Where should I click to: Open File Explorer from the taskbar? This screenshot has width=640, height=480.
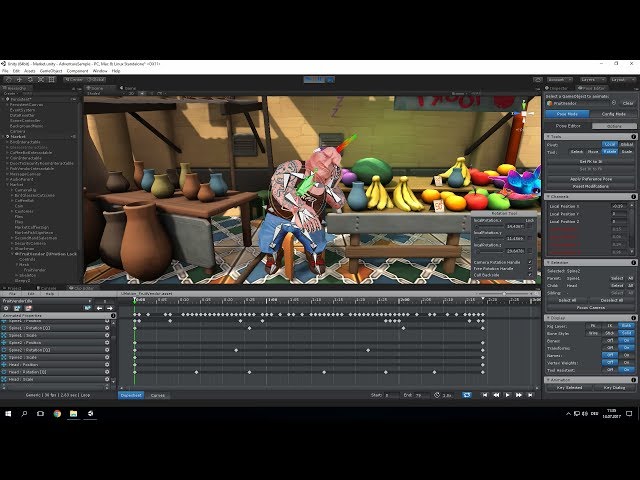(73, 413)
